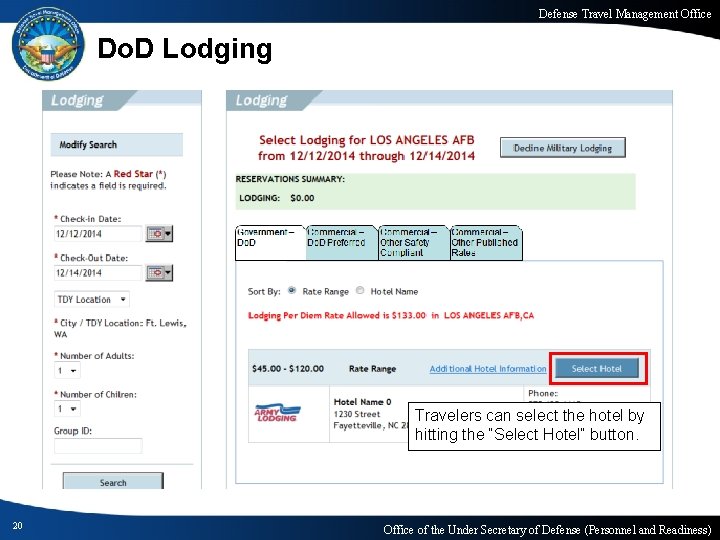Viewport: 720px width, 540px height.
Task: Open Commercial – Other Published Rates tab
Action: point(486,242)
